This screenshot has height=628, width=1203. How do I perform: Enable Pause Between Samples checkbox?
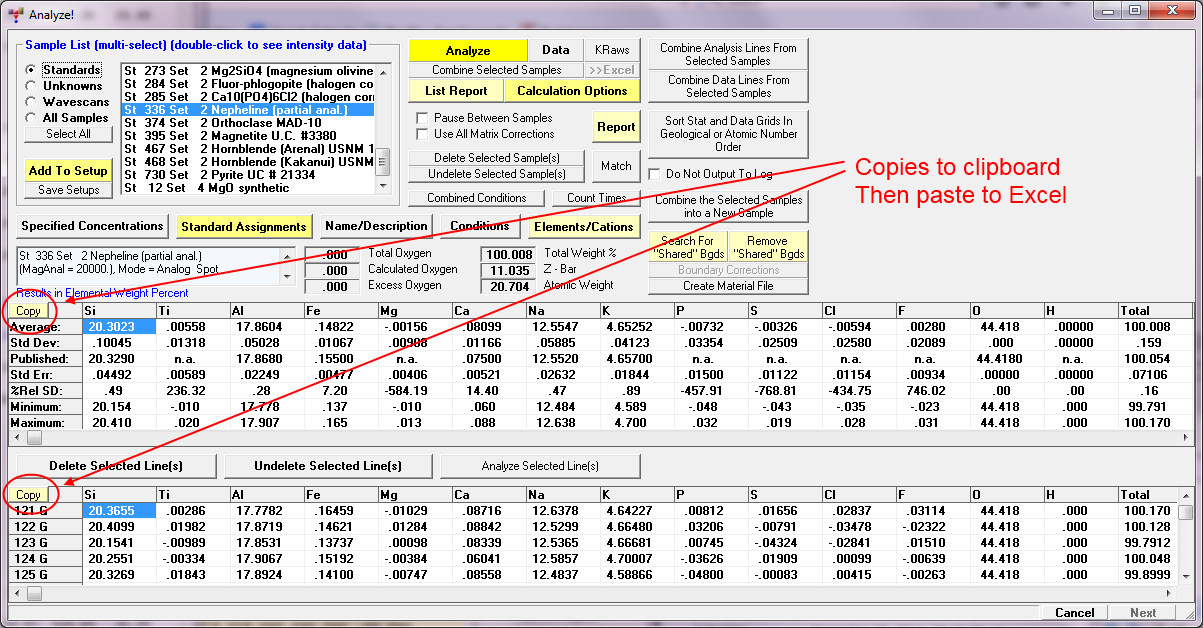[422, 118]
